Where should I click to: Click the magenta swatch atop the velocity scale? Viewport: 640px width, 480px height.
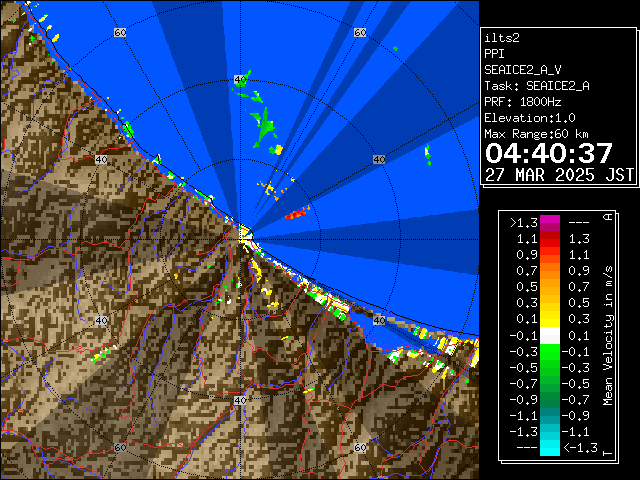550,222
